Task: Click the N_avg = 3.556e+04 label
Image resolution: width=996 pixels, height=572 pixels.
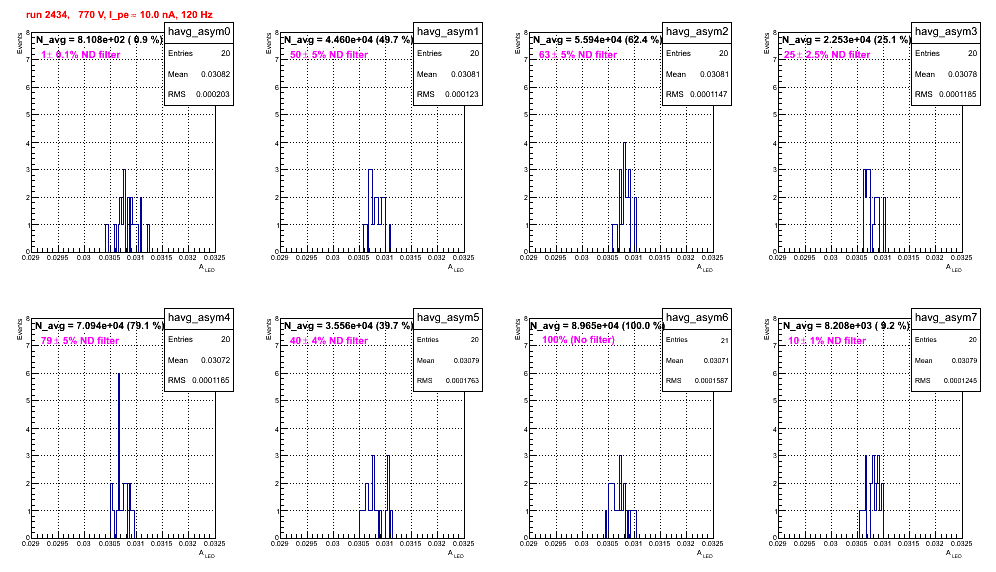Action: point(348,326)
